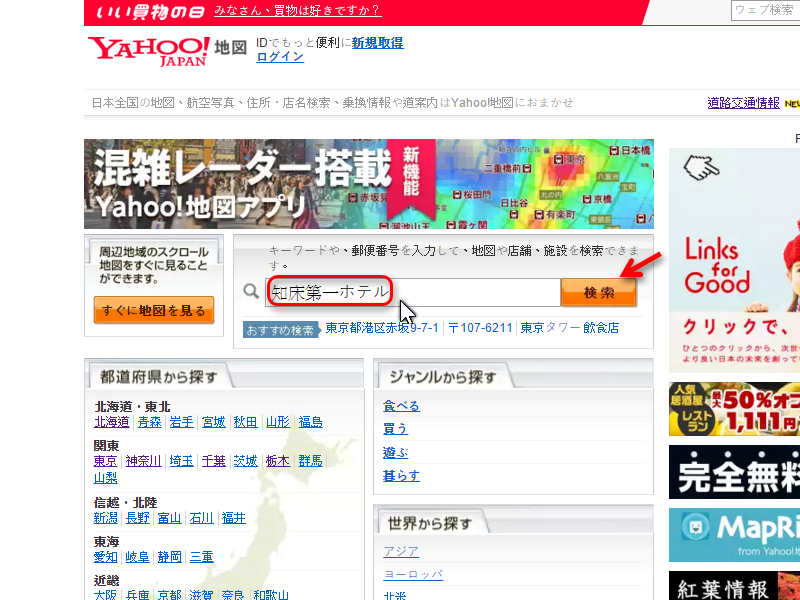The height and width of the screenshot is (600, 800).
Task: Select suggested search 東京タワー 飲食店
Action: click(x=569, y=328)
